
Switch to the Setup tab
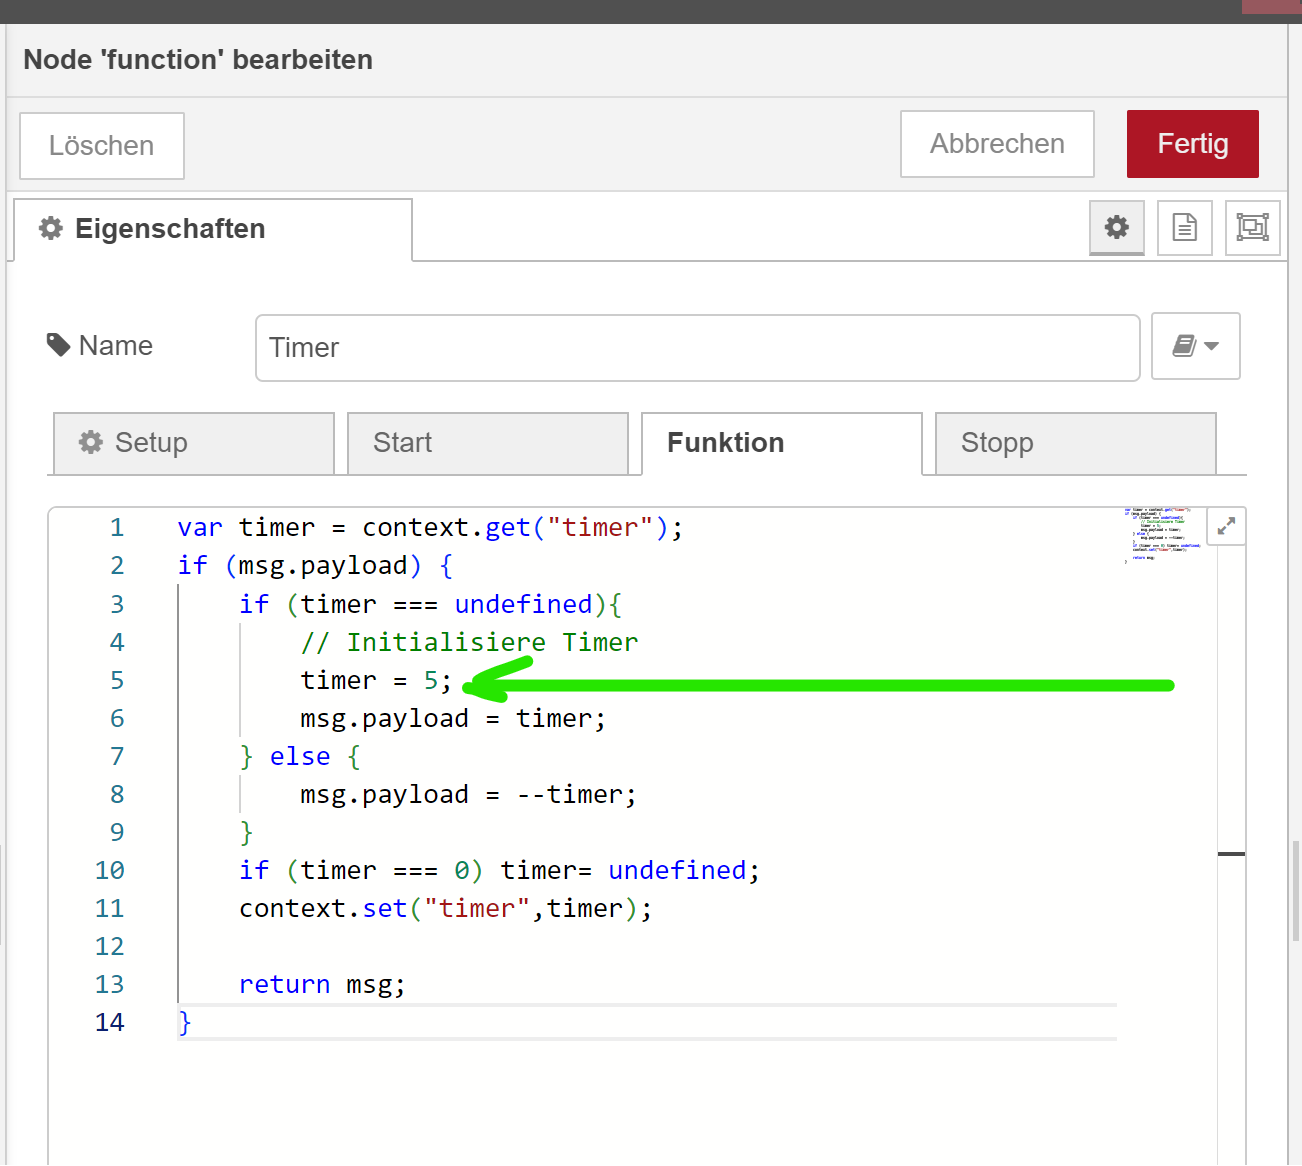click(194, 443)
